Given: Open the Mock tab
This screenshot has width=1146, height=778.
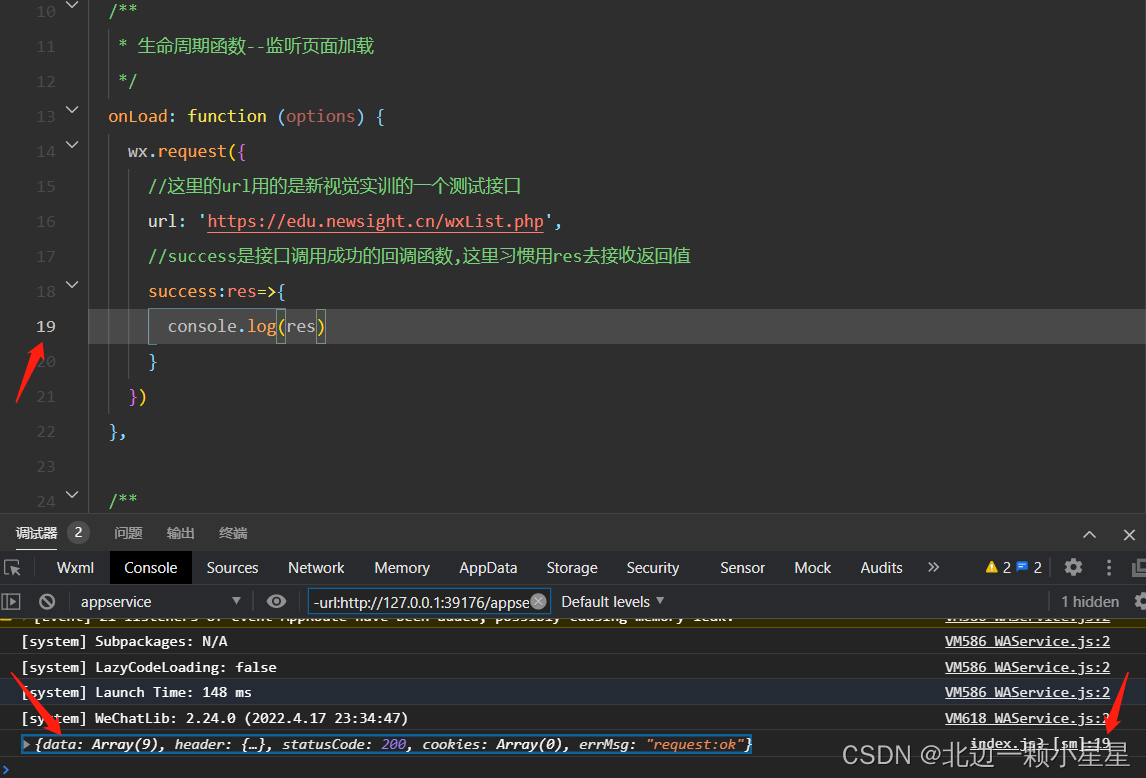Looking at the screenshot, I should click(x=813, y=568).
